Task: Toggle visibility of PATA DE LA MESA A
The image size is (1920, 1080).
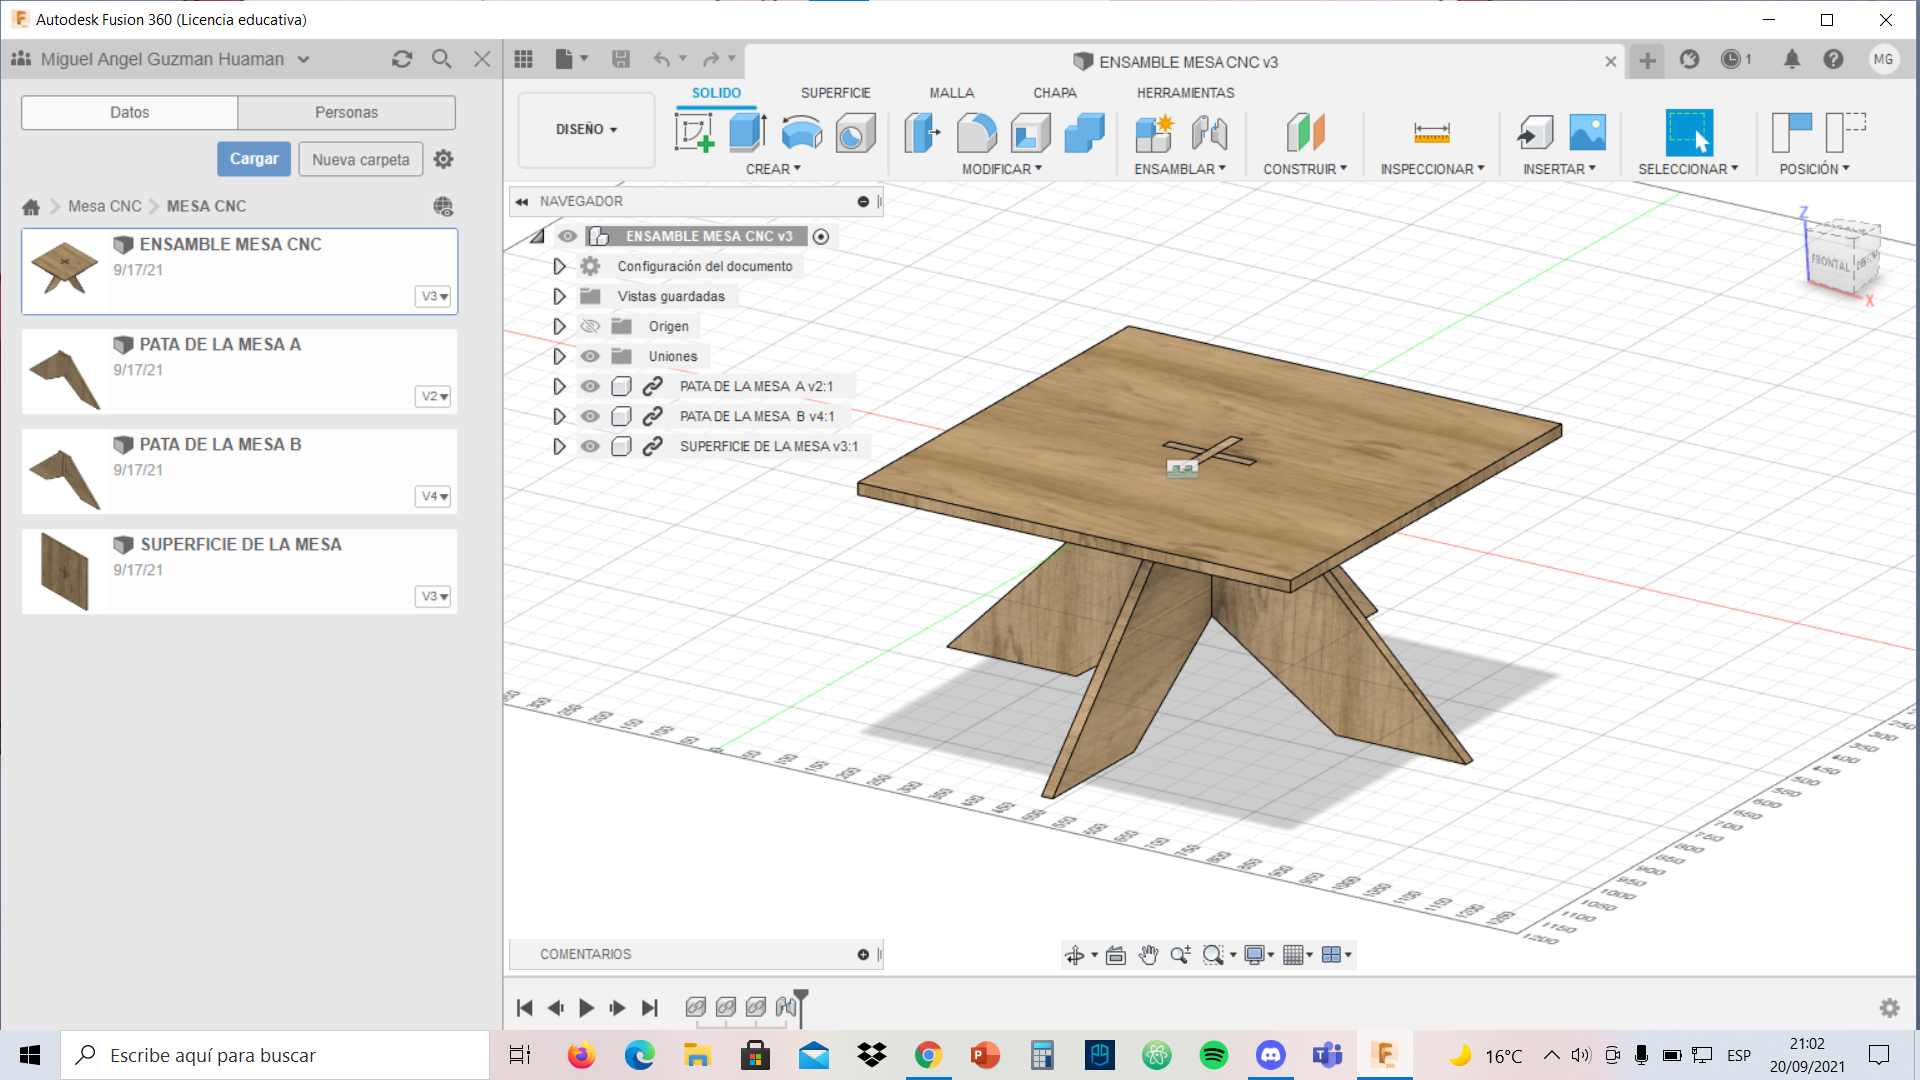Action: tap(590, 386)
